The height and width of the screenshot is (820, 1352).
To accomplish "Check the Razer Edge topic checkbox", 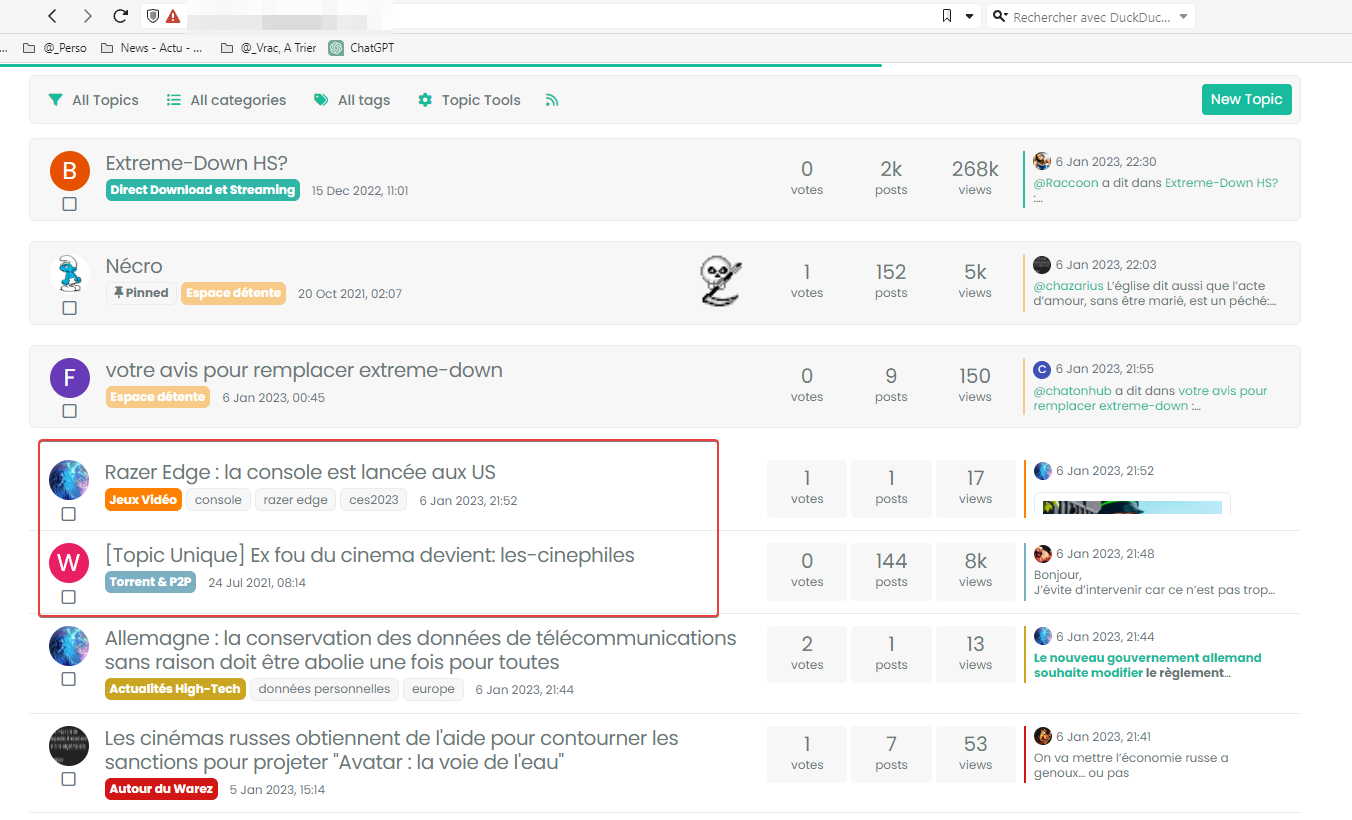I will pos(69,514).
